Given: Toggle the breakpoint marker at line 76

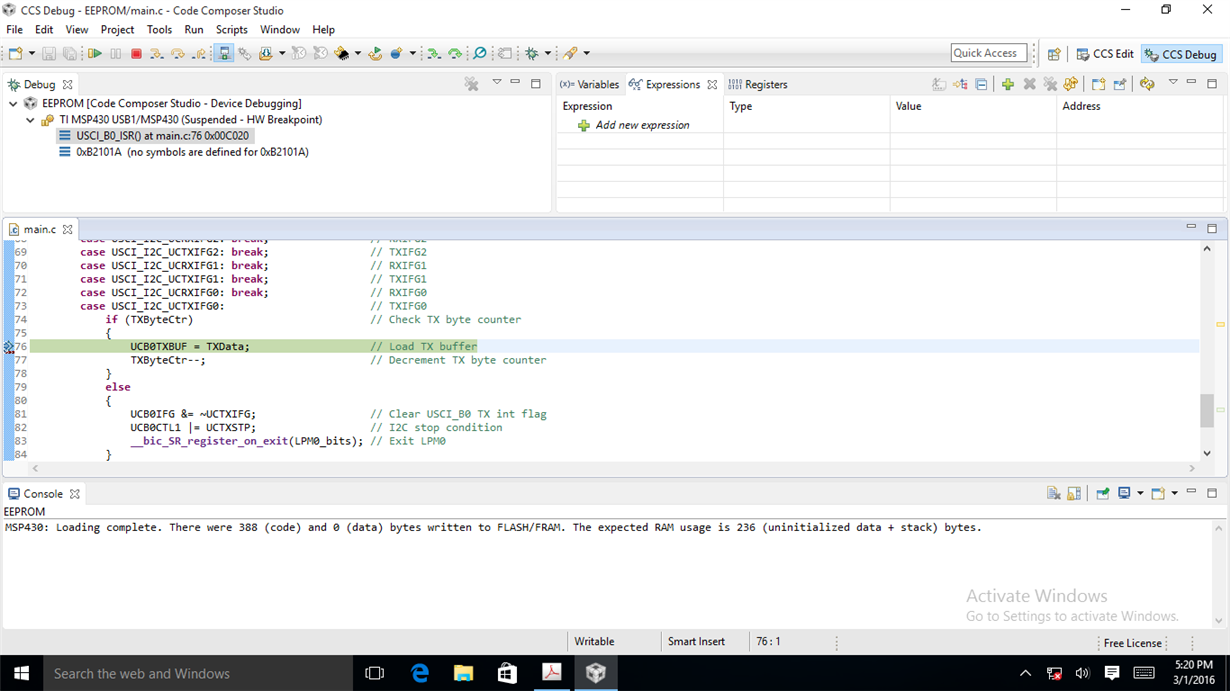Looking at the screenshot, I should (x=8, y=347).
